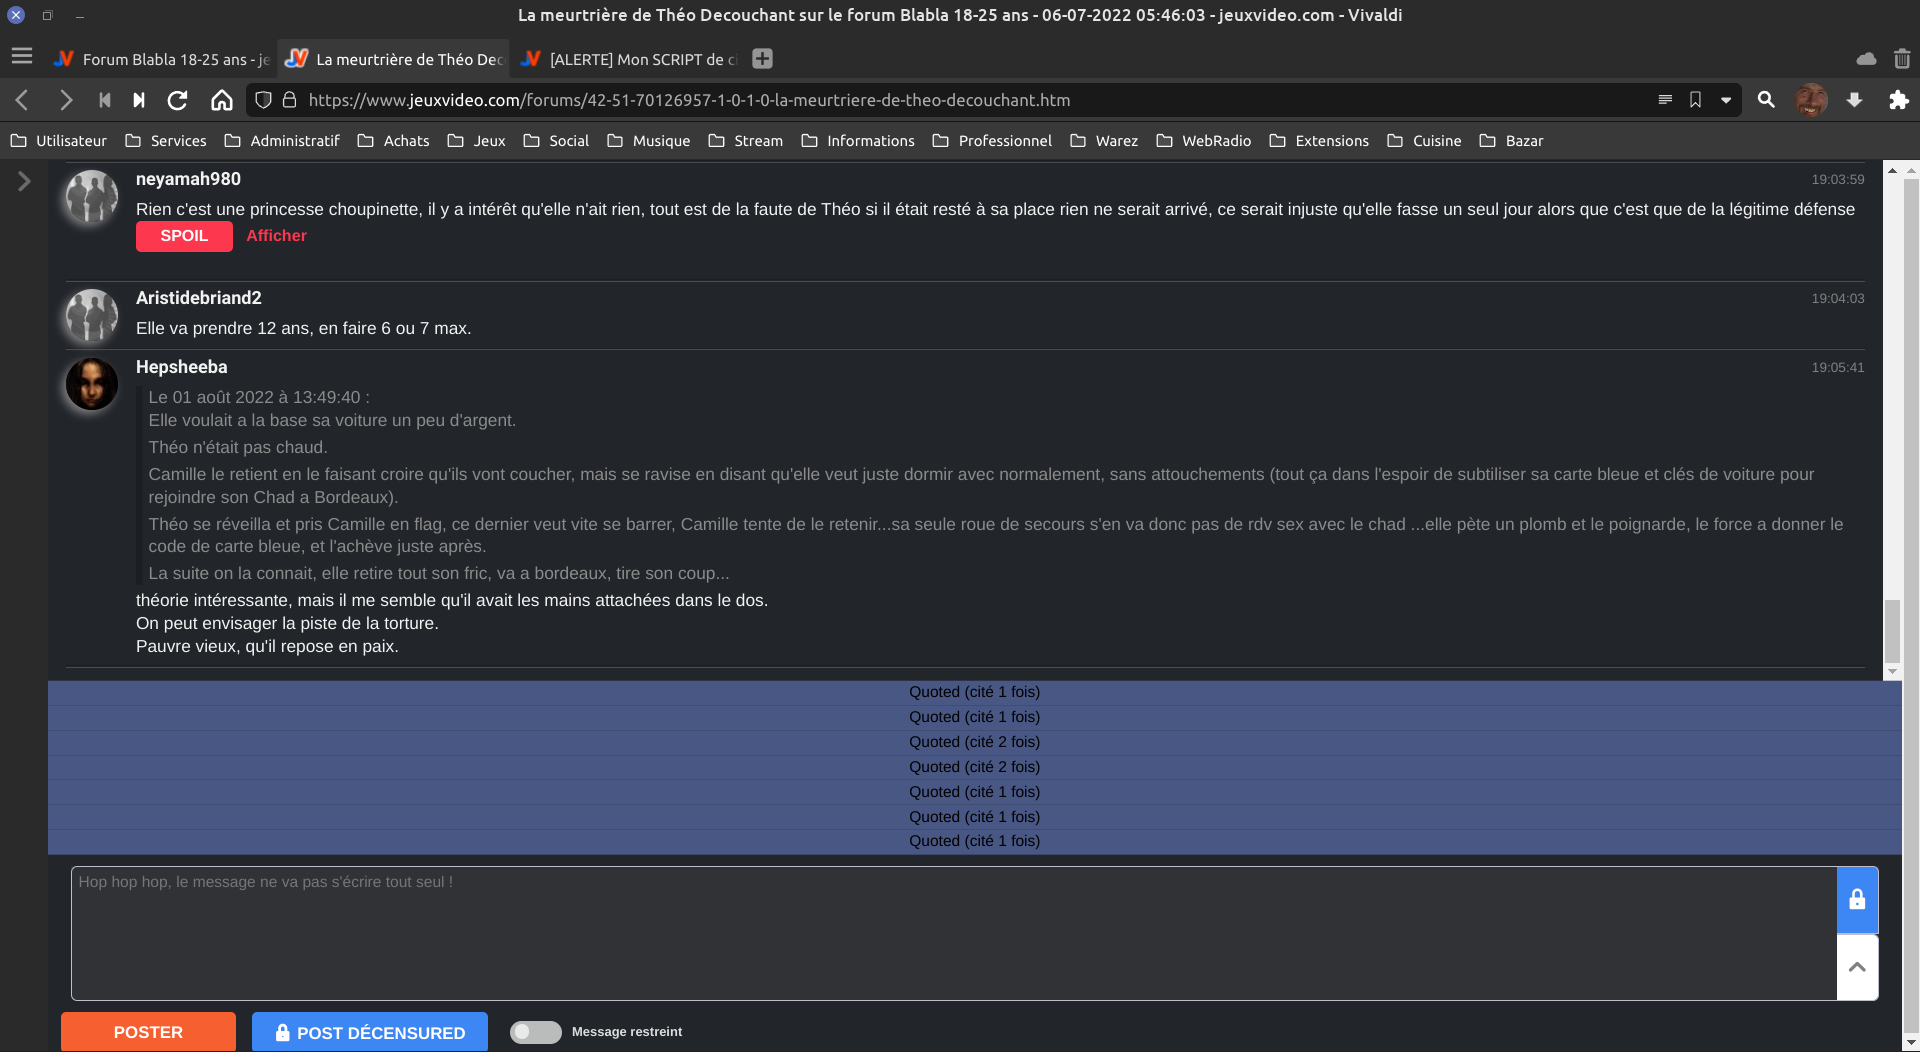Click the POSTER button

[x=148, y=1032]
